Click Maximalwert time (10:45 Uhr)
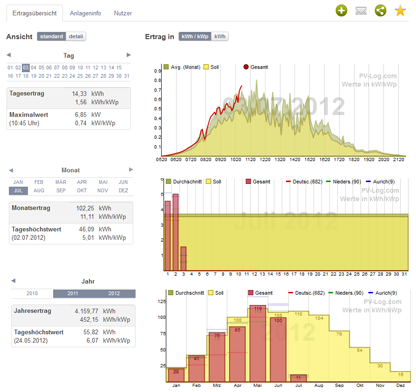Screen dimensions: 416x392 click(x=24, y=123)
